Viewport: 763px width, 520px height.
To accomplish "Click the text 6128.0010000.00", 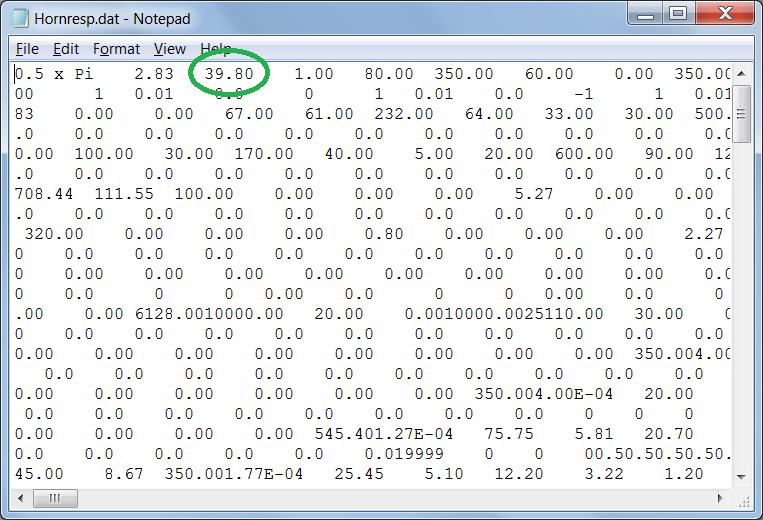I will 209,314.
